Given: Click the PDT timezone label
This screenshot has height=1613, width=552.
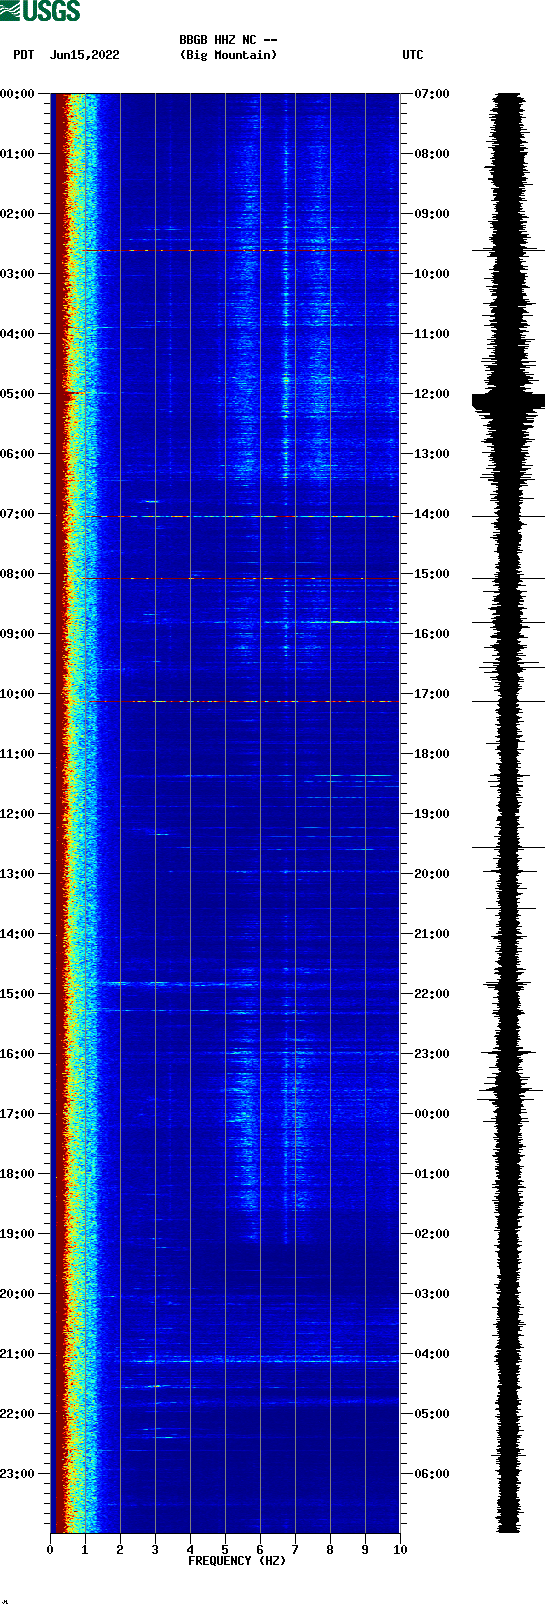Looking at the screenshot, I should click(24, 55).
